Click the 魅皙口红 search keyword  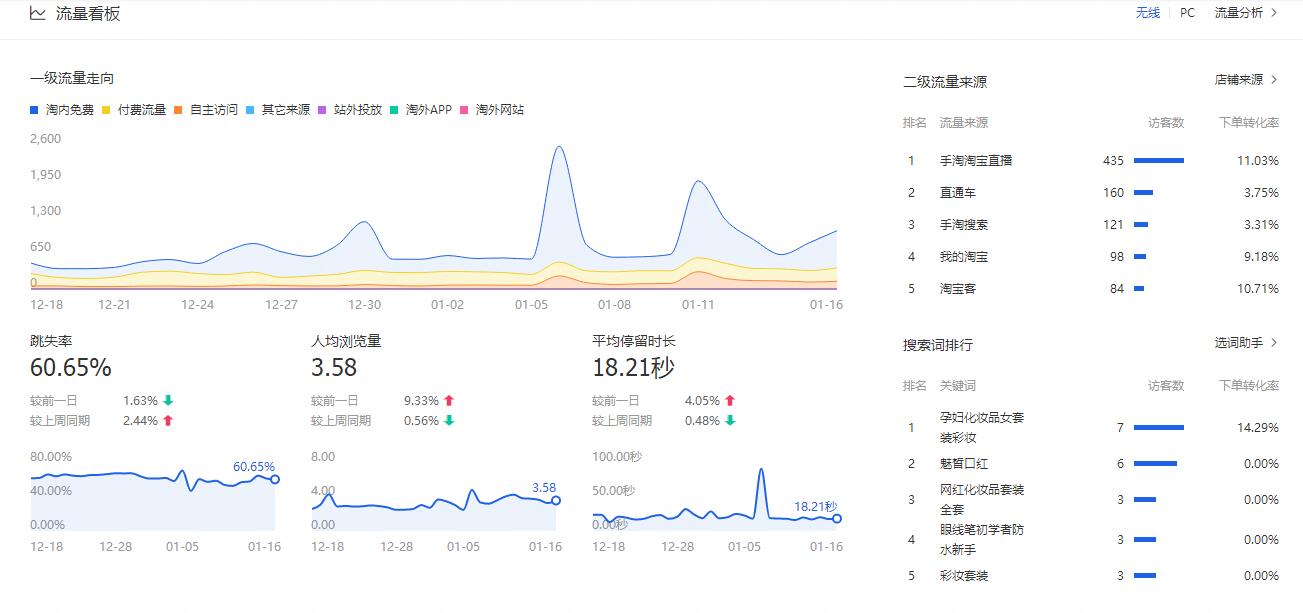[x=964, y=464]
